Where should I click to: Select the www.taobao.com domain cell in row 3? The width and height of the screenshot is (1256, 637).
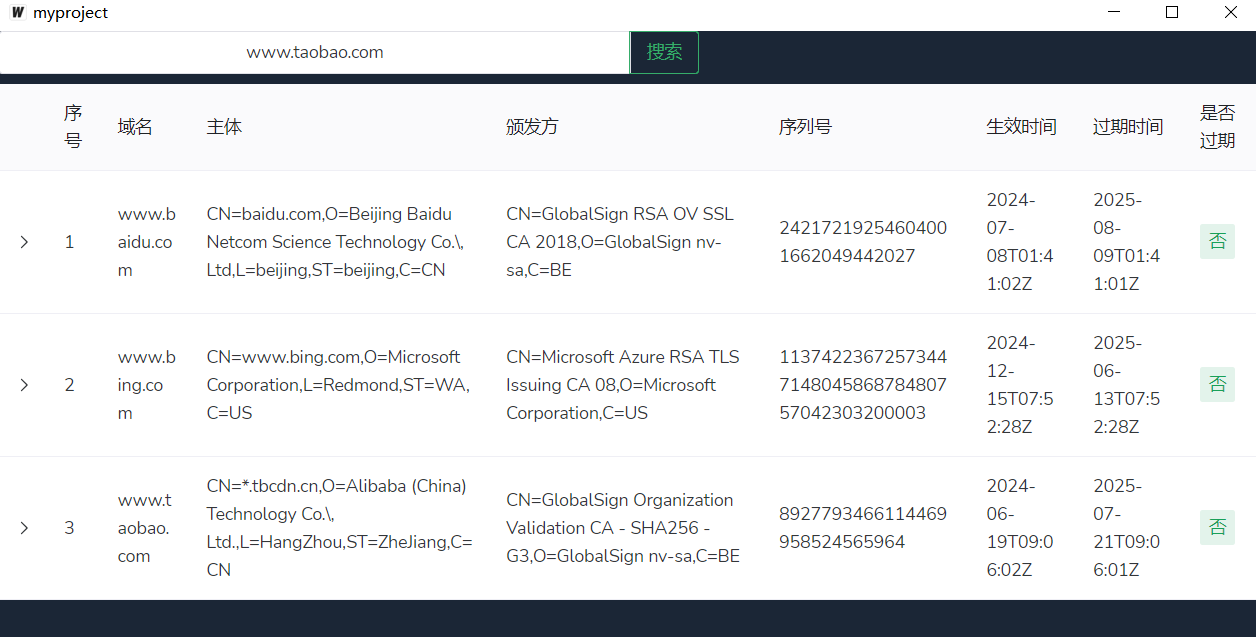point(146,528)
